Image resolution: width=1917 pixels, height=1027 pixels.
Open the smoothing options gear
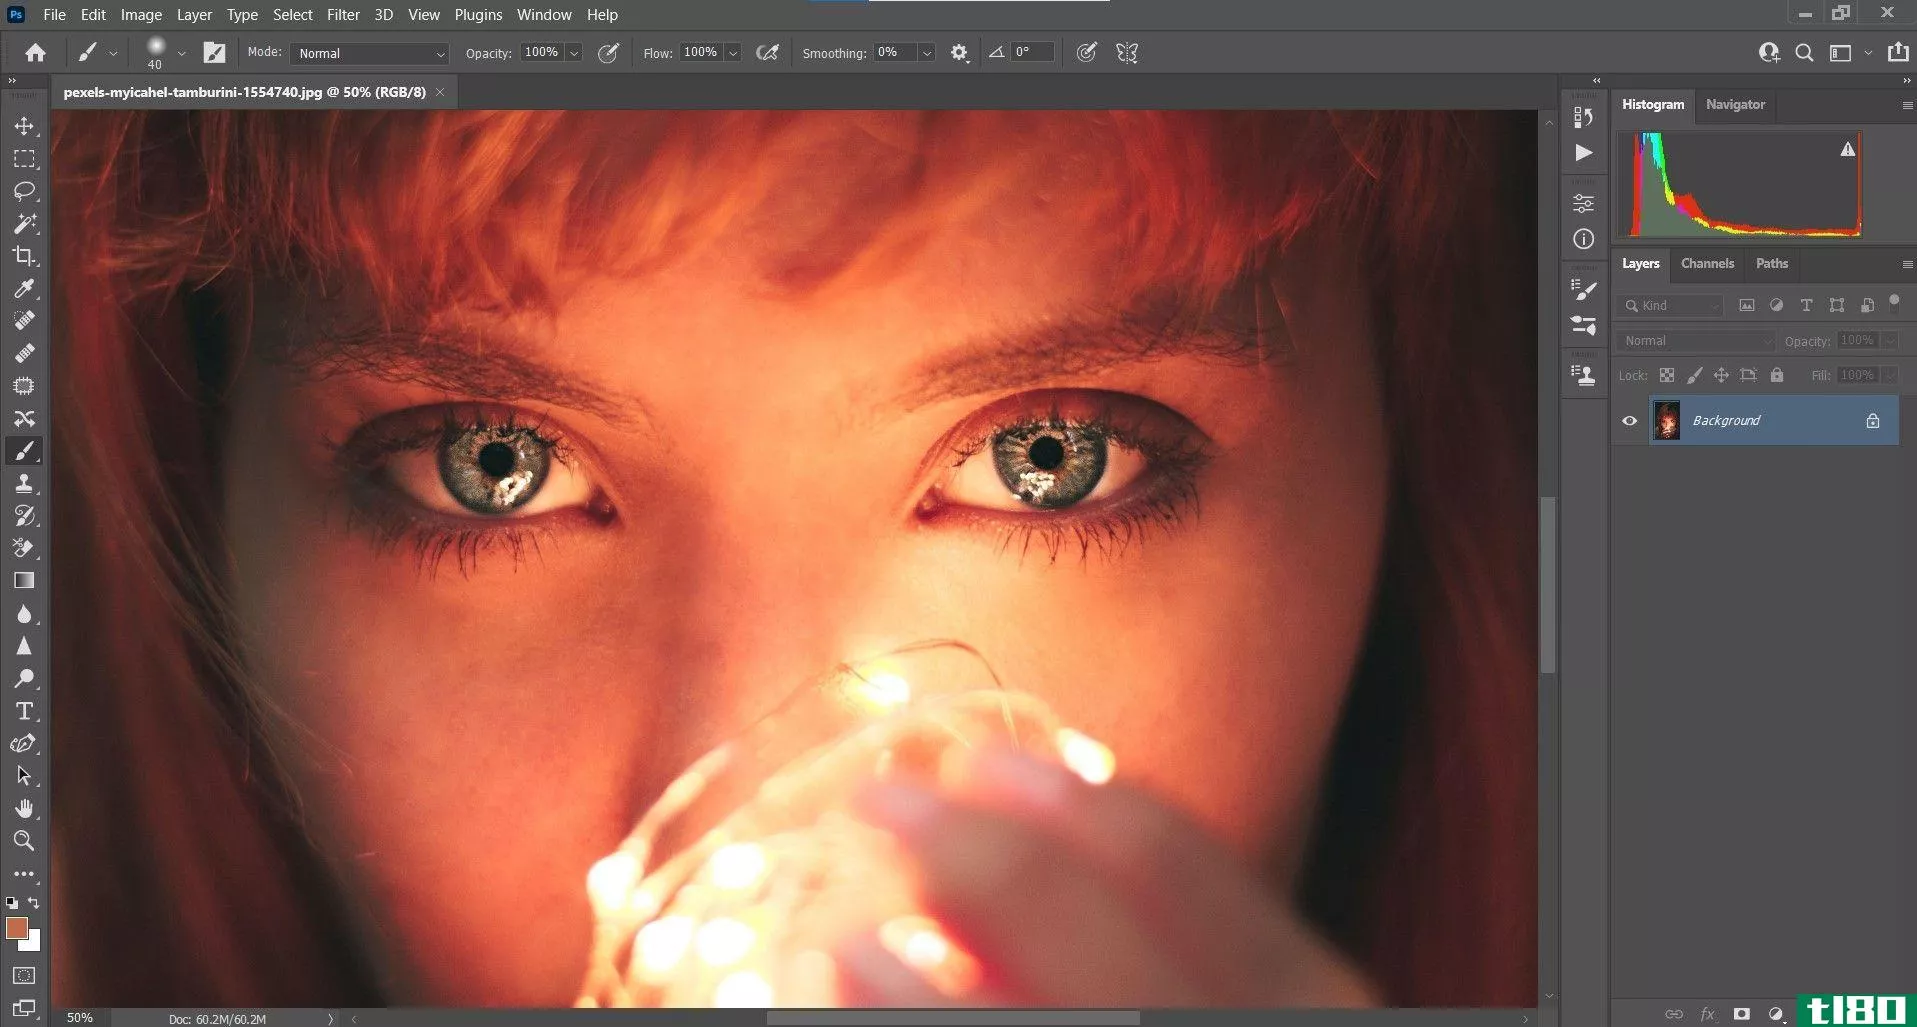pyautogui.click(x=959, y=53)
